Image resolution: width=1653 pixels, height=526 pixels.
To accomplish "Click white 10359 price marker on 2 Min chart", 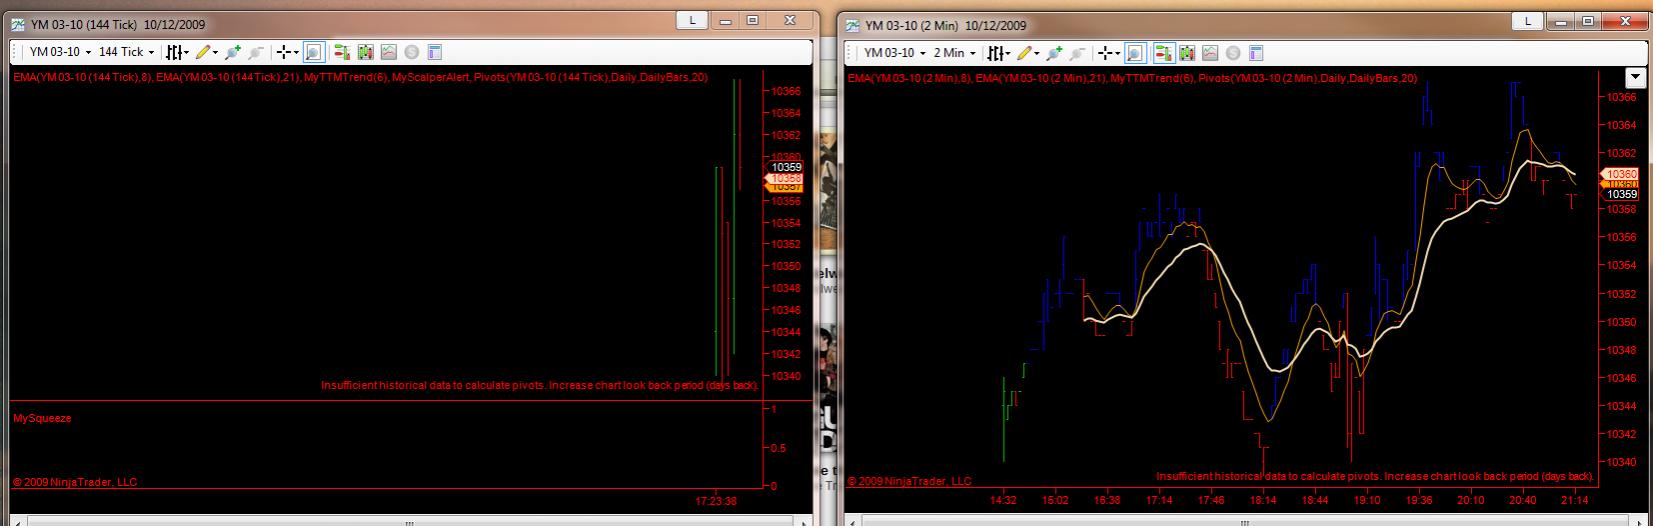I will tap(1620, 195).
